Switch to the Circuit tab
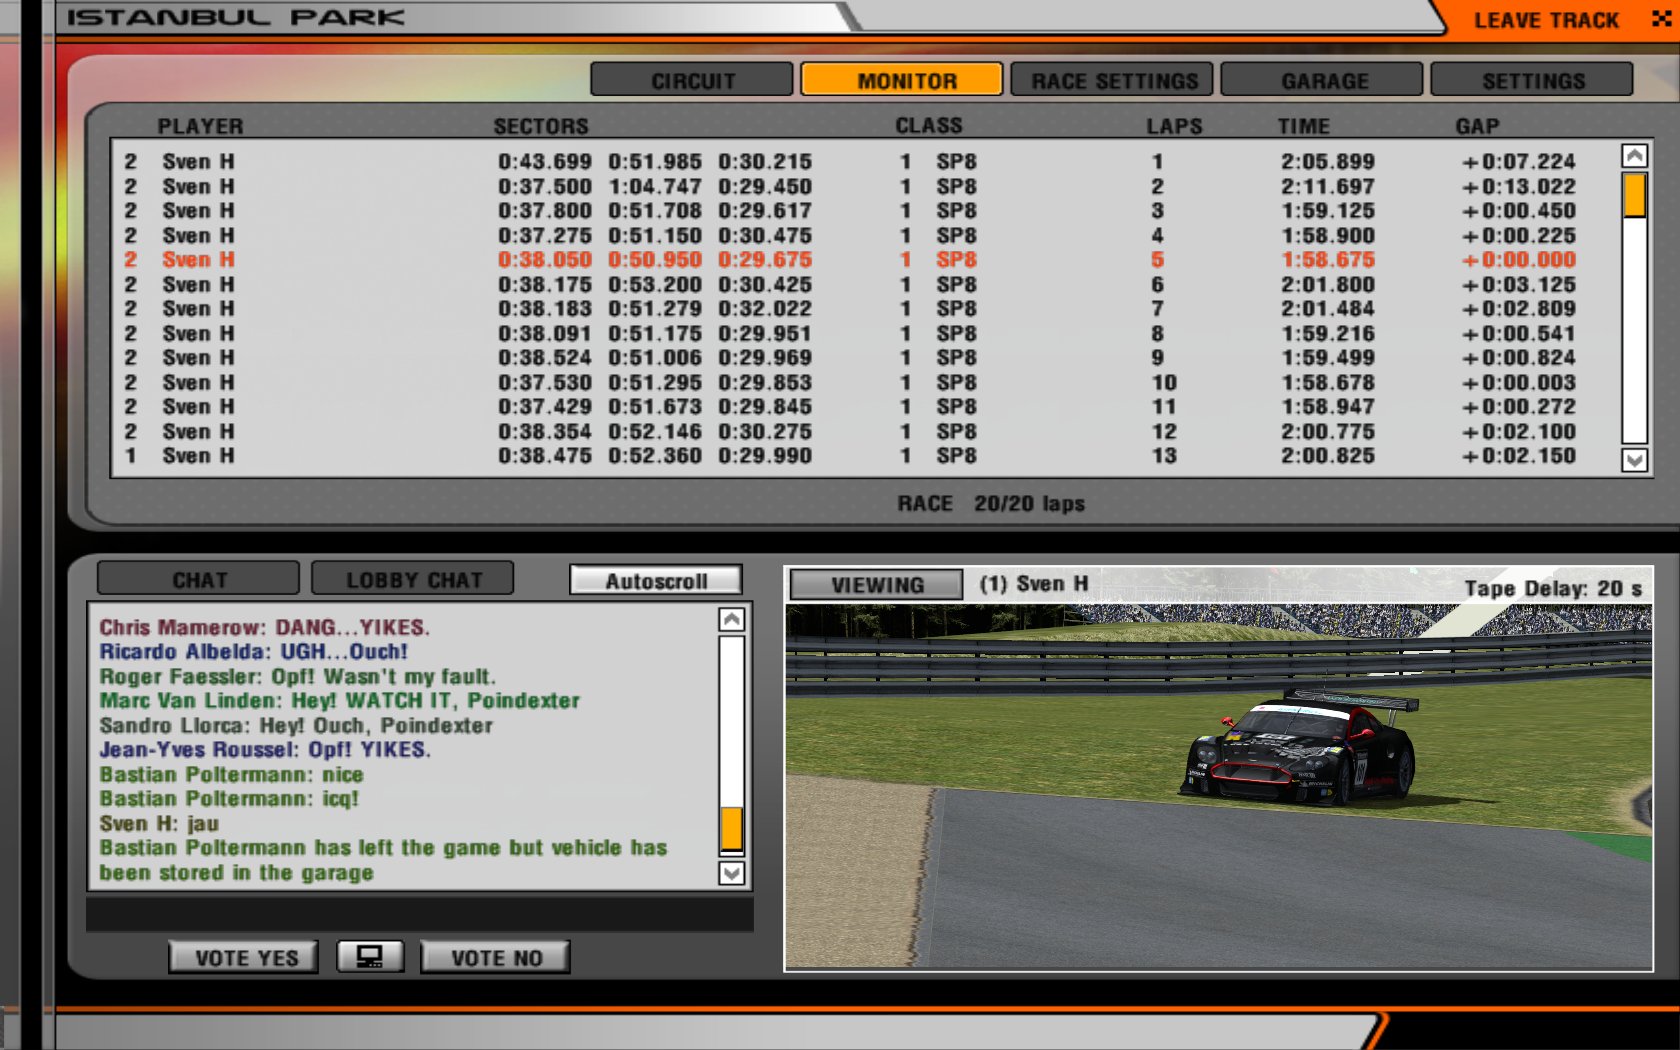Image resolution: width=1680 pixels, height=1050 pixels. [x=692, y=81]
